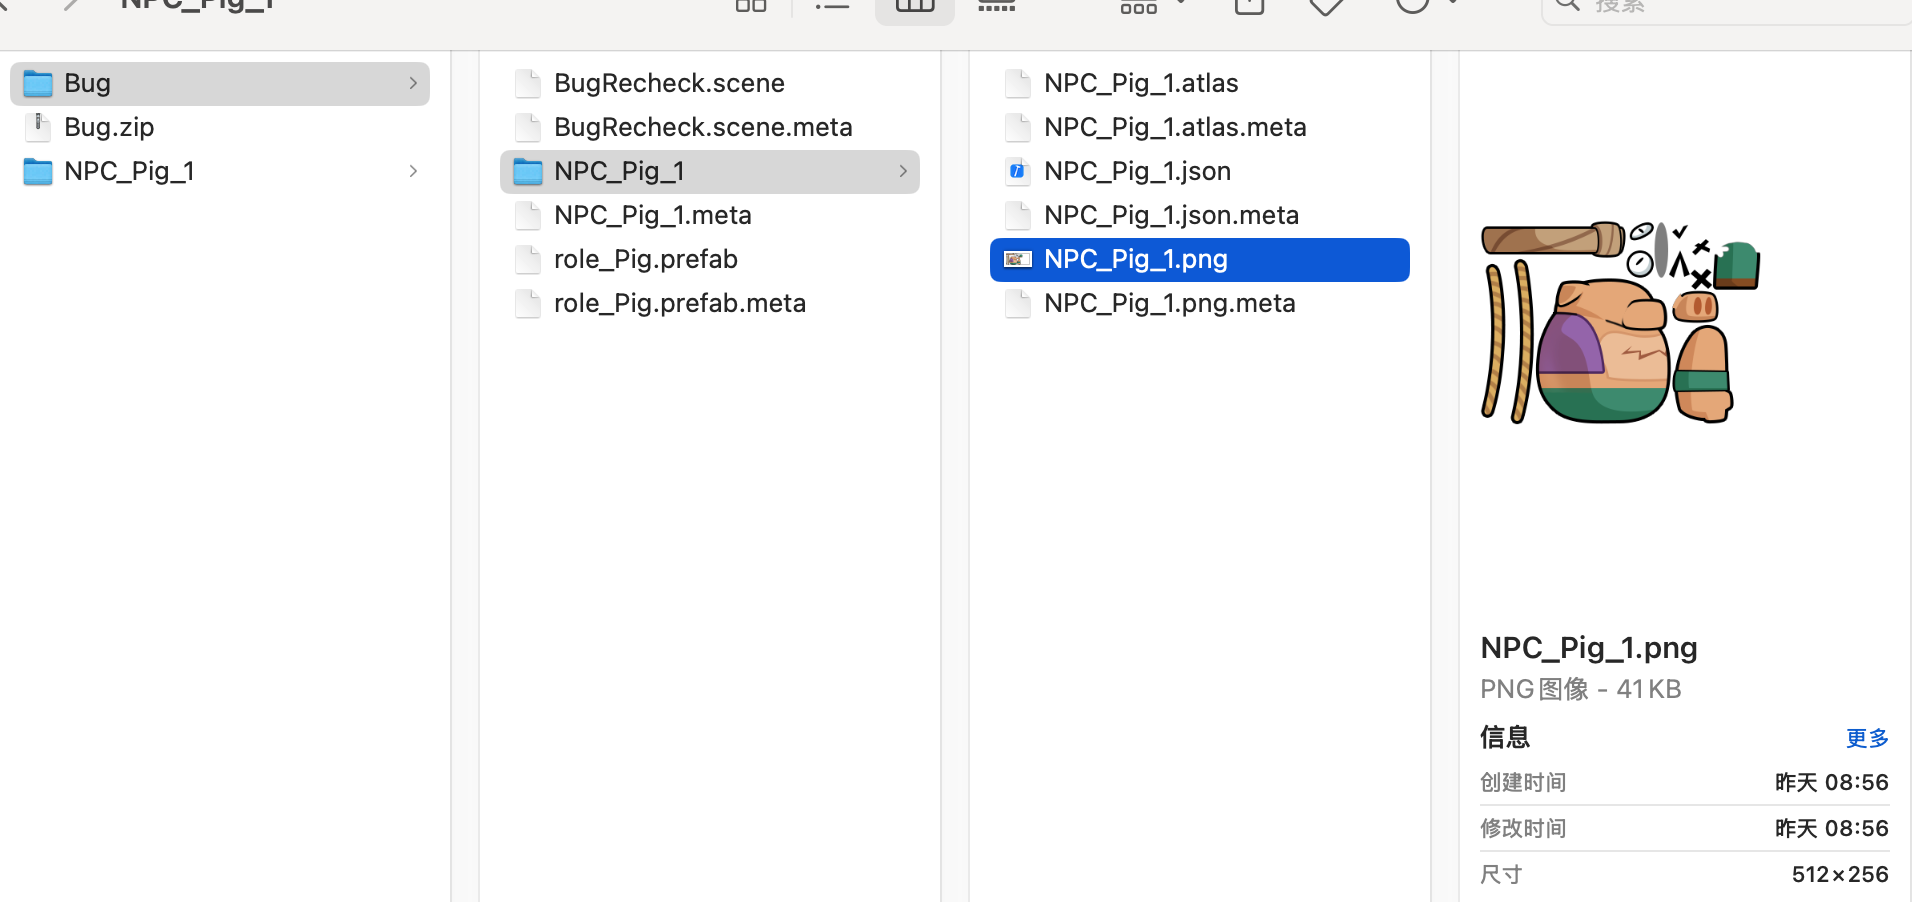Click the NPC_Pig_1.json file icon
Screen dimensions: 1912x902
click(1017, 171)
